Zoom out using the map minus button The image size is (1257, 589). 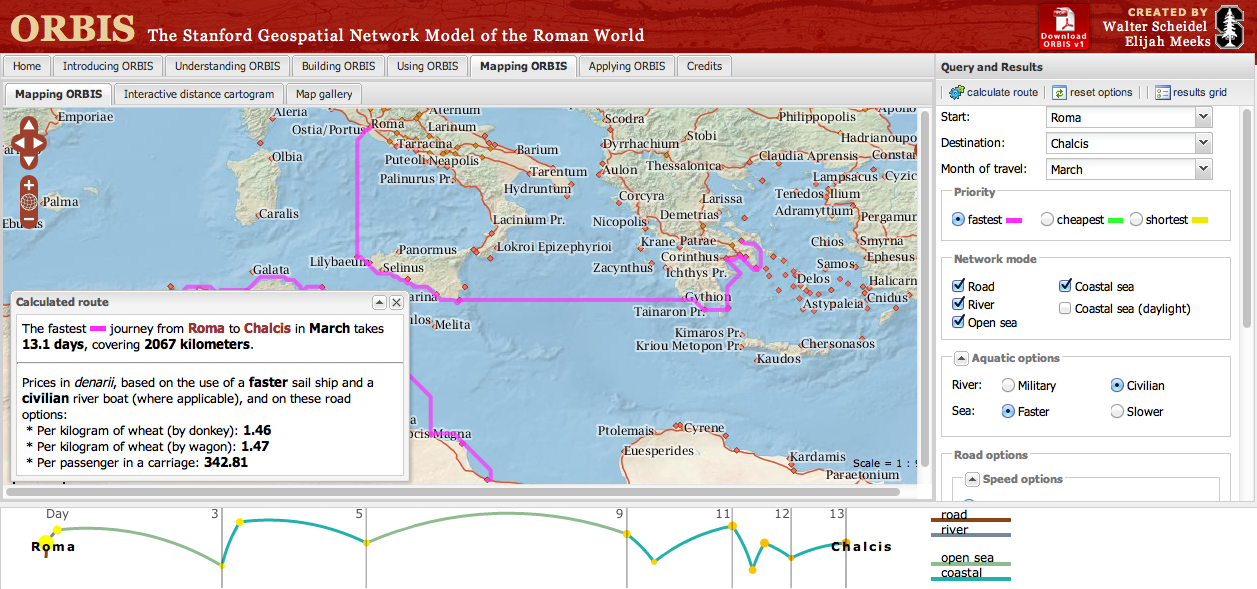[29, 219]
